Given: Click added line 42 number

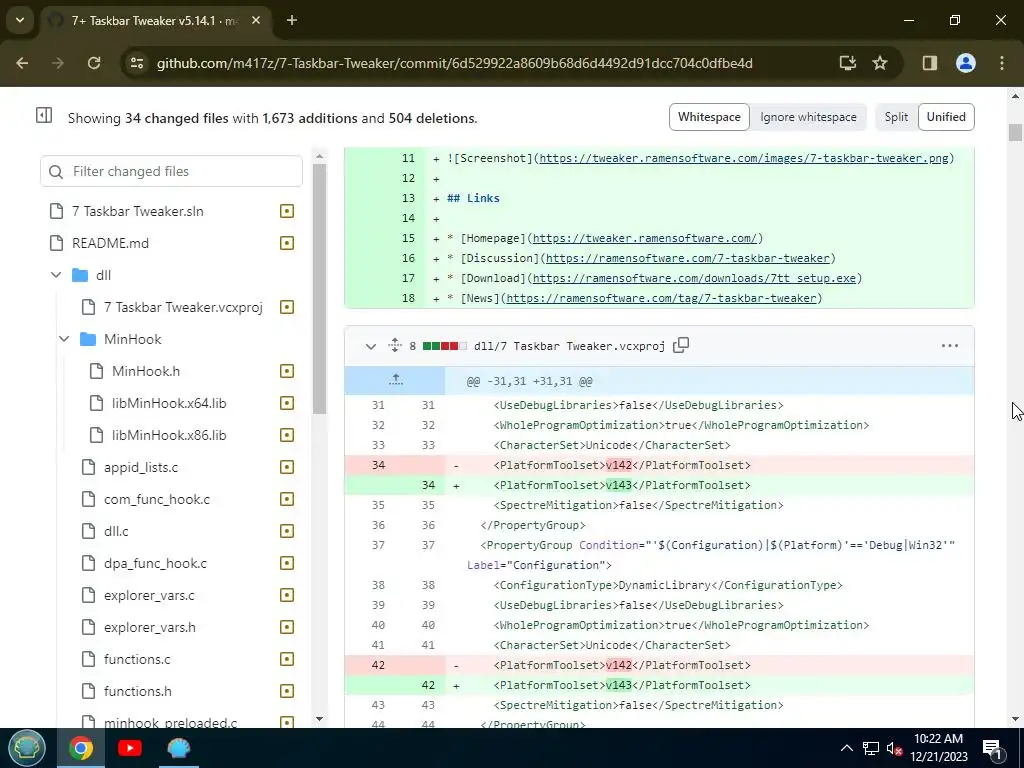Looking at the screenshot, I should tap(428, 685).
